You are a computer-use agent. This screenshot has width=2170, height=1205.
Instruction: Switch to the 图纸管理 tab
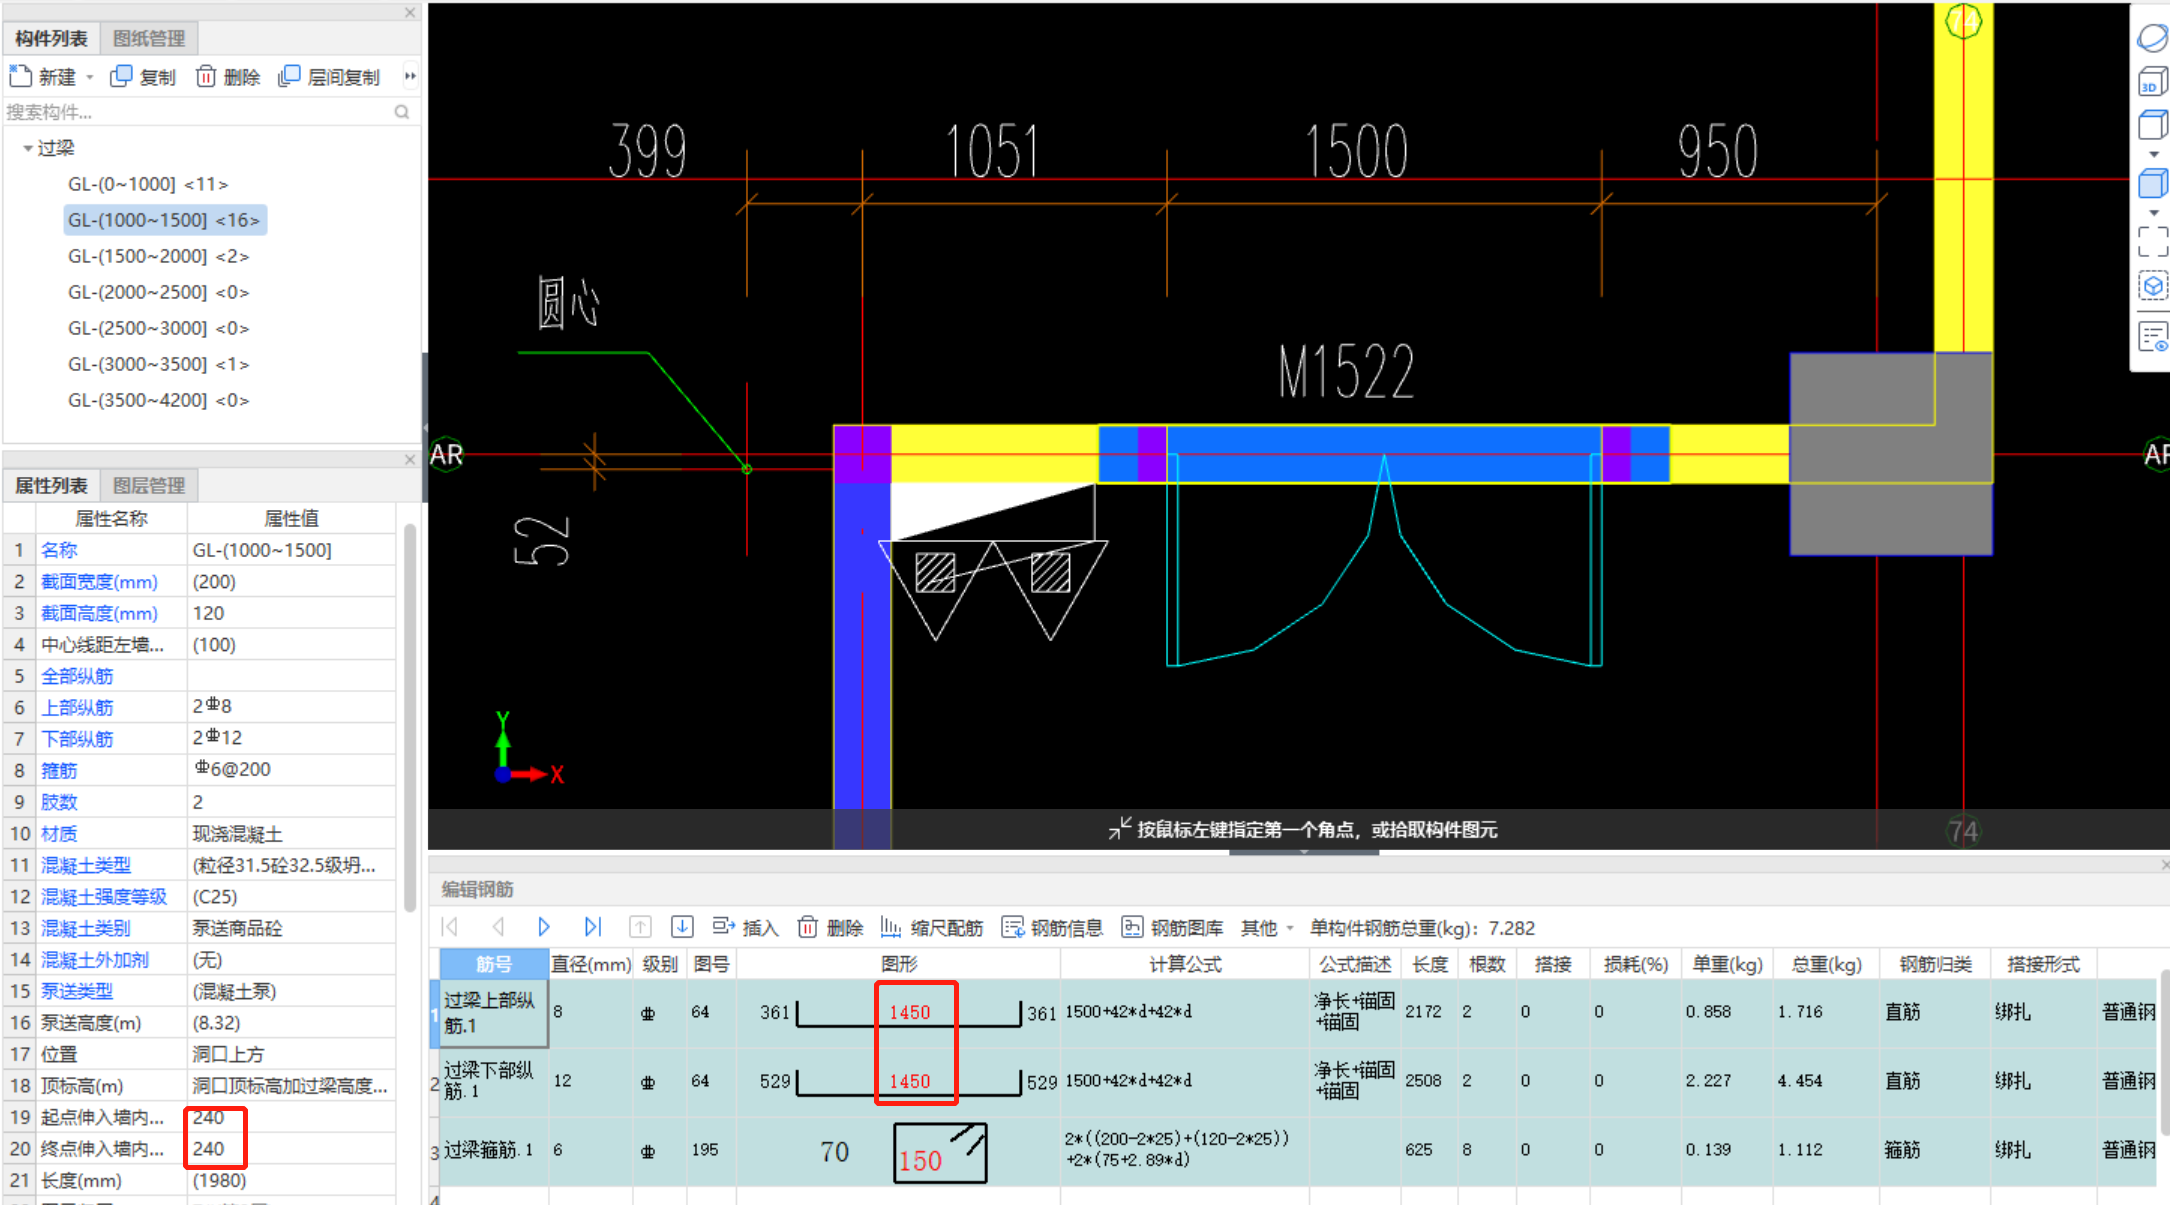(x=149, y=38)
